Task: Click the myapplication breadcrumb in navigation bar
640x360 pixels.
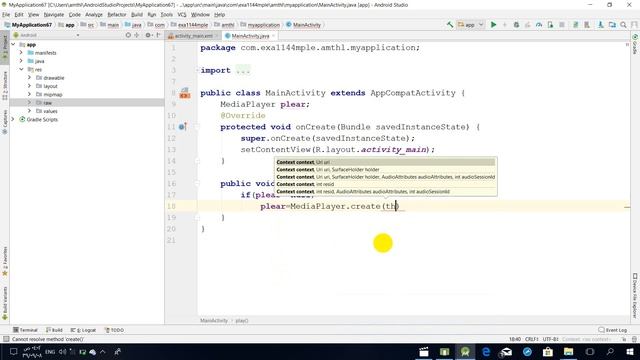Action: [260, 25]
